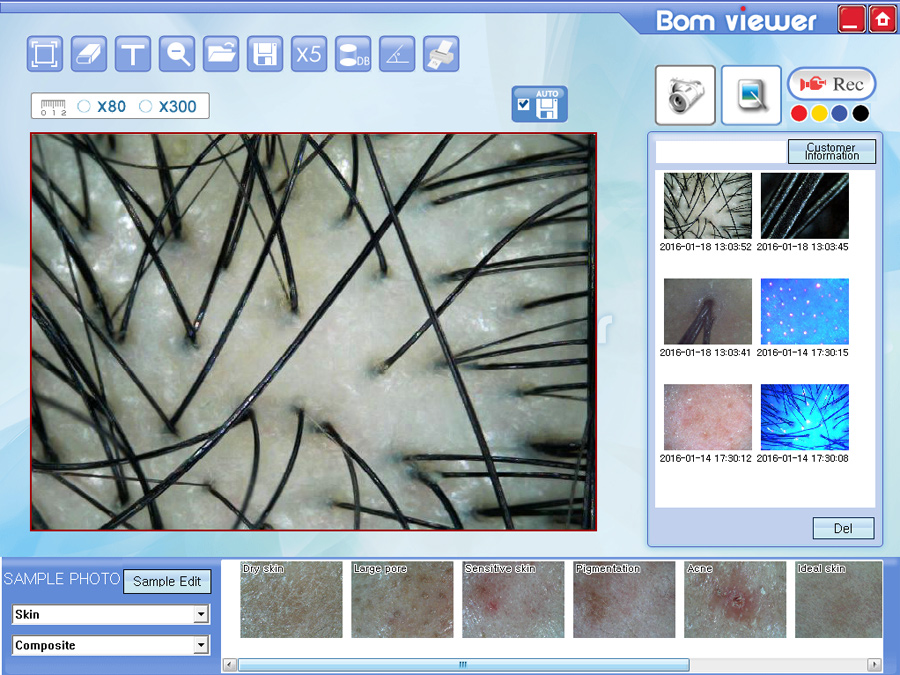Click the zoom out magnifier icon
The image size is (900, 675).
(x=178, y=54)
